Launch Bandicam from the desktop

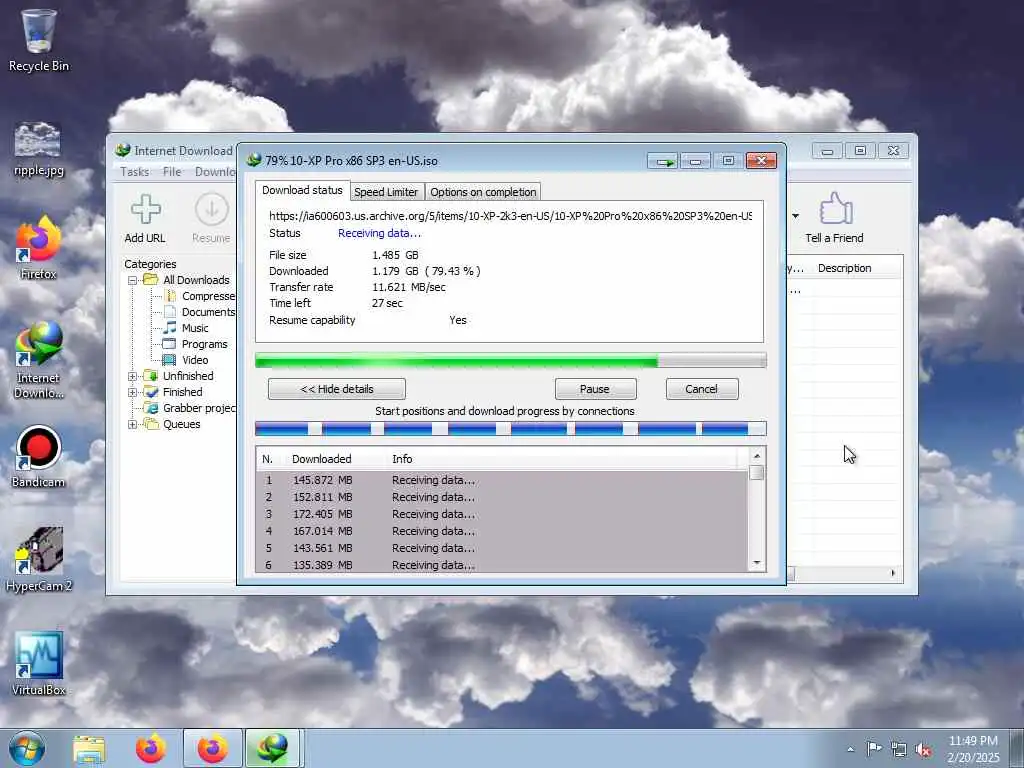pos(38,456)
